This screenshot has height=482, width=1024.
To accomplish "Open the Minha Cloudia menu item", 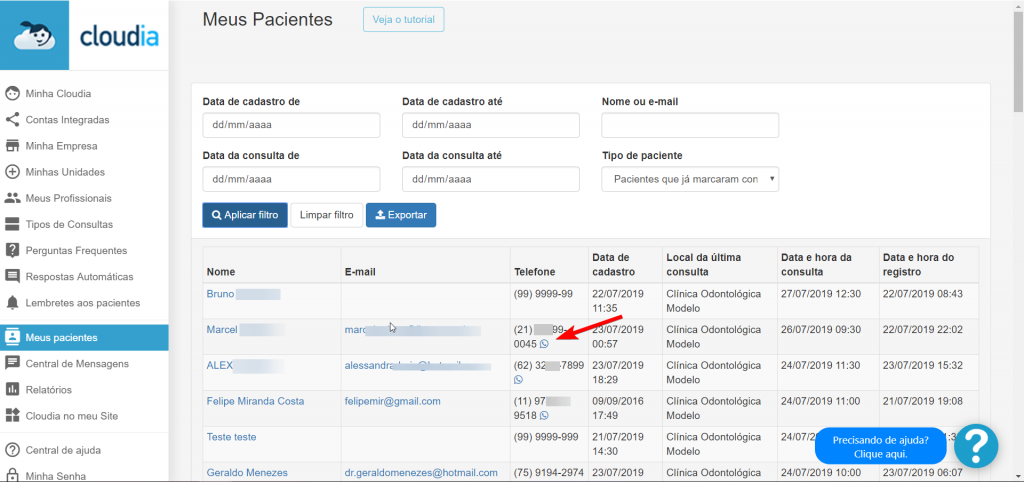I will [x=58, y=93].
